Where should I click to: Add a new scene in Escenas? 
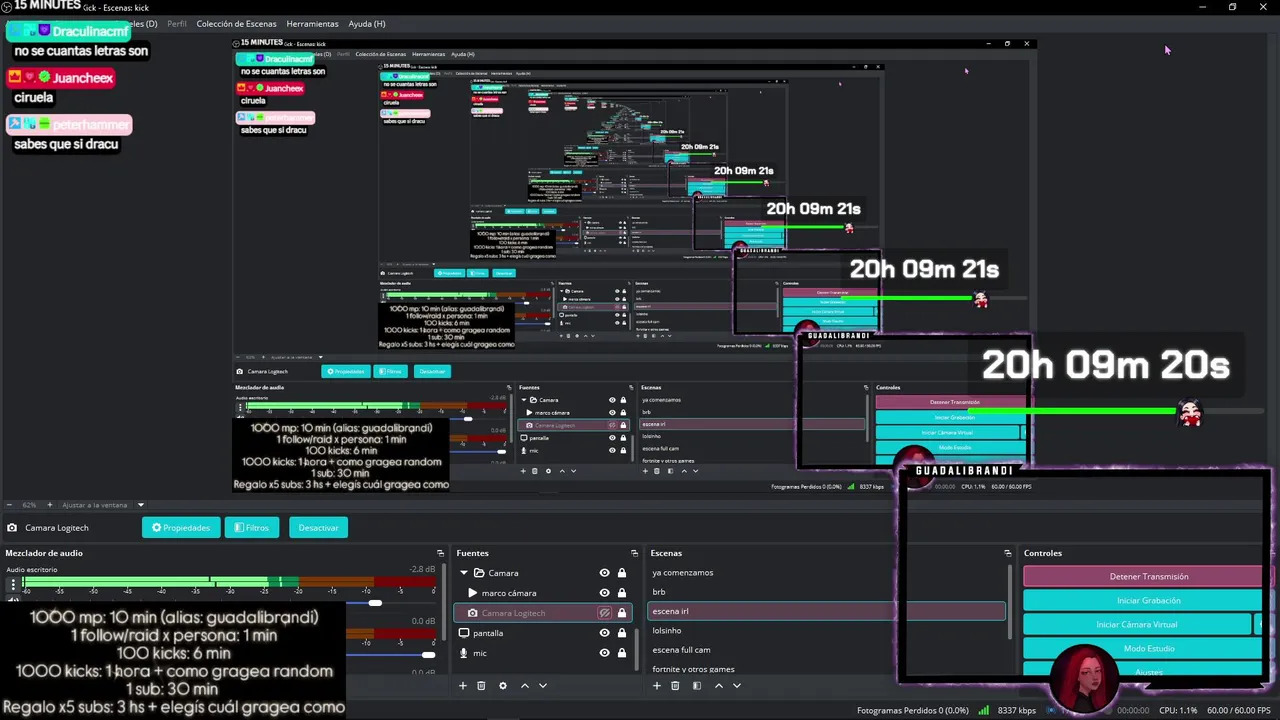(656, 686)
